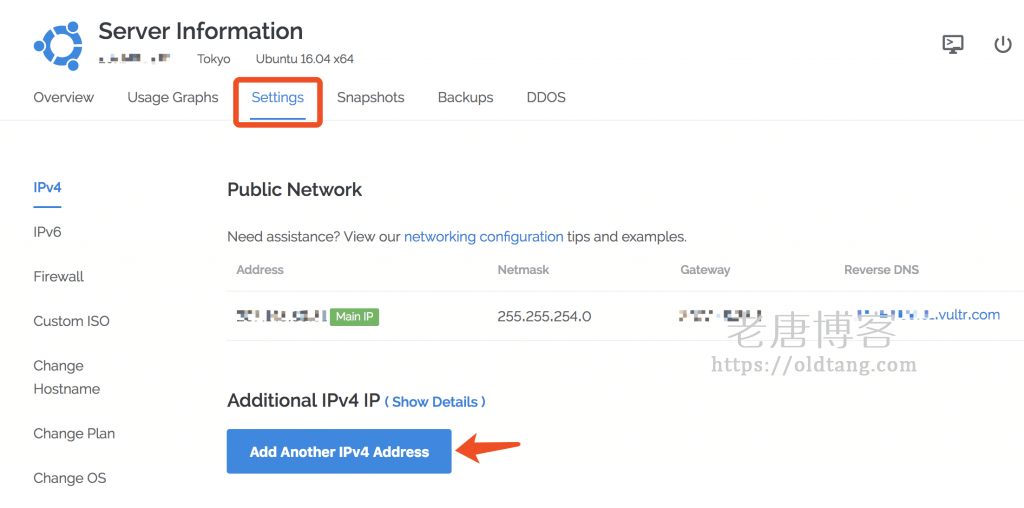Viewport: 1024px width, 508px height.
Task: Select the Settings tab
Action: [x=278, y=98]
